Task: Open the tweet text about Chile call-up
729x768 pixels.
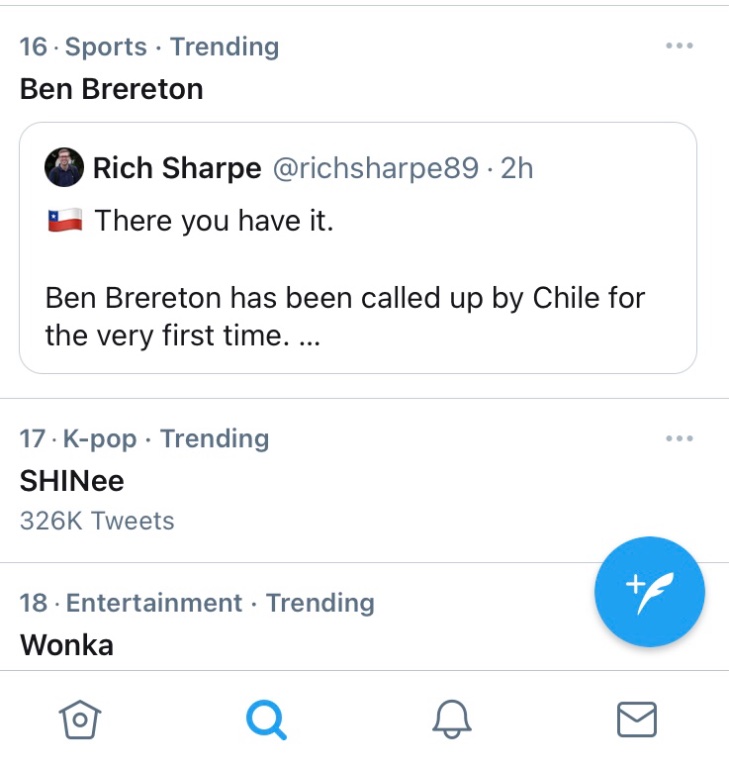Action: point(345,316)
